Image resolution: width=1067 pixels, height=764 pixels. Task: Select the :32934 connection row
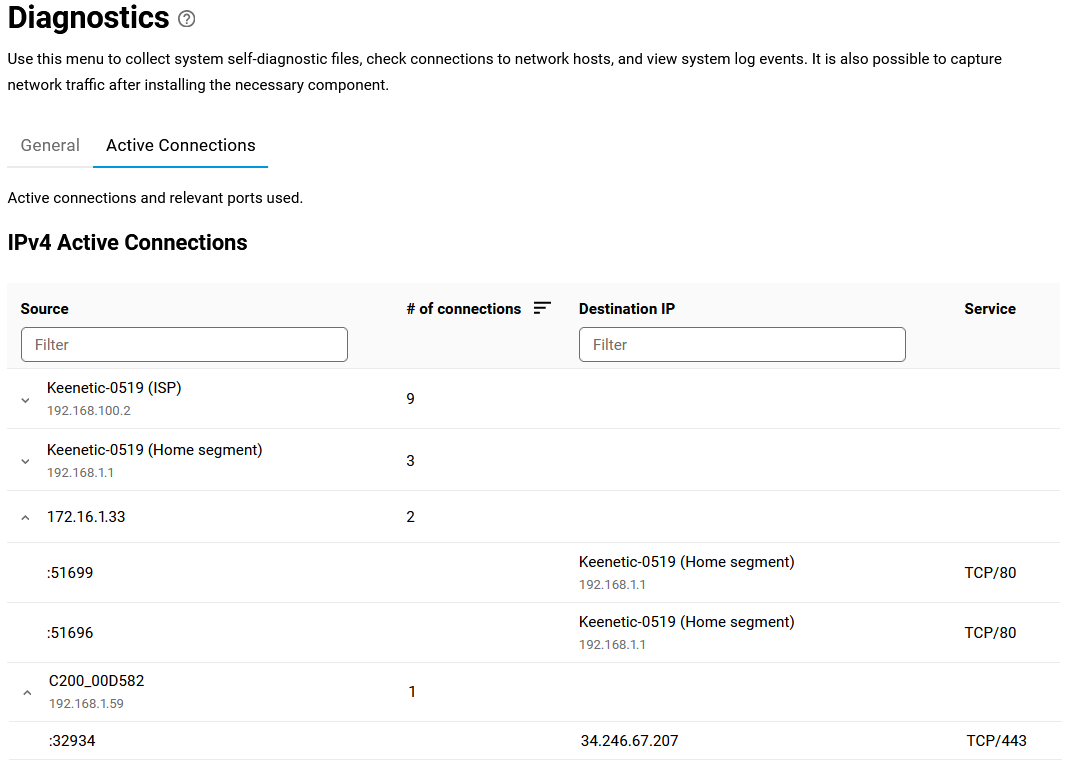coord(72,741)
